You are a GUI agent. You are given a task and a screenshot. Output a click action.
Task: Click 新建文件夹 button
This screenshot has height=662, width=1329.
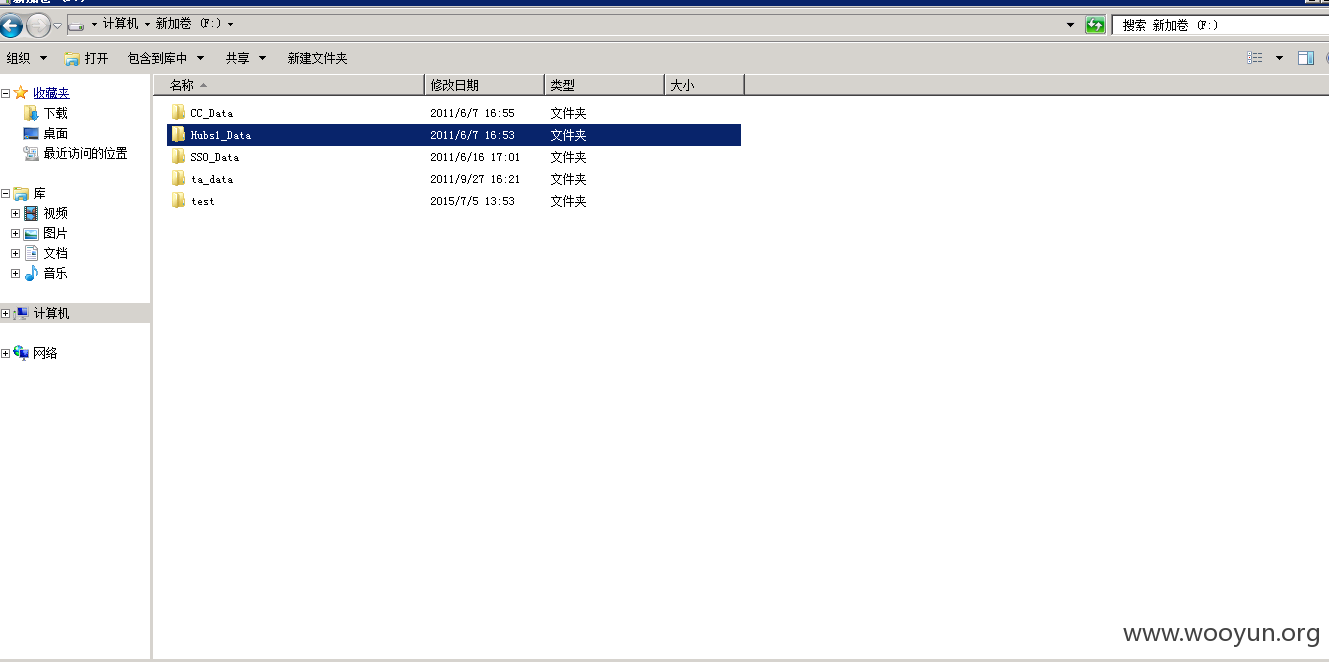317,58
